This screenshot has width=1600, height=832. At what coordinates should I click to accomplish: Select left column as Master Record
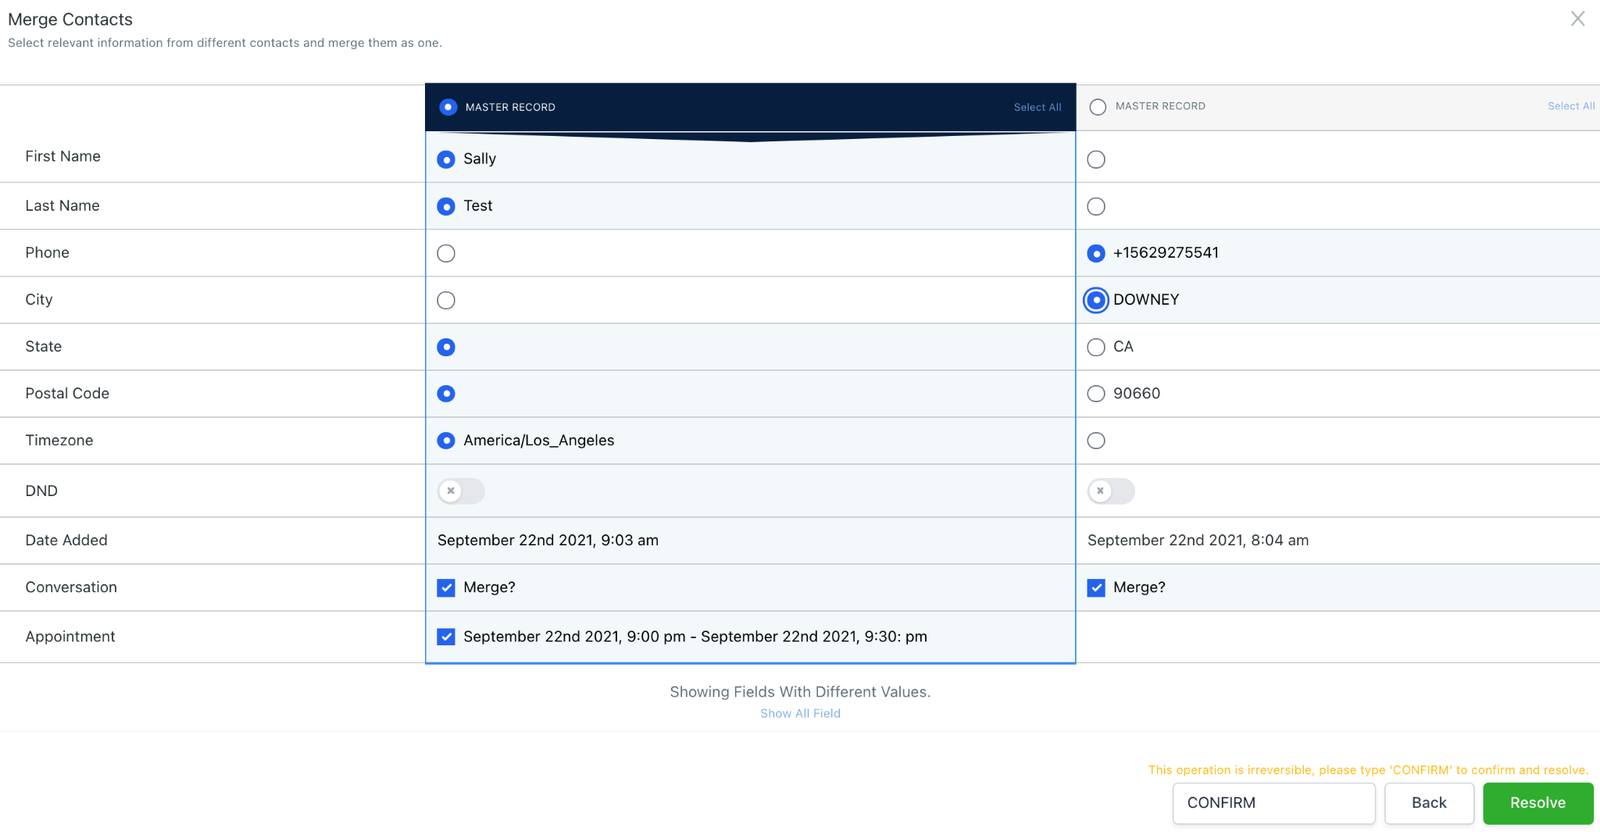448,107
